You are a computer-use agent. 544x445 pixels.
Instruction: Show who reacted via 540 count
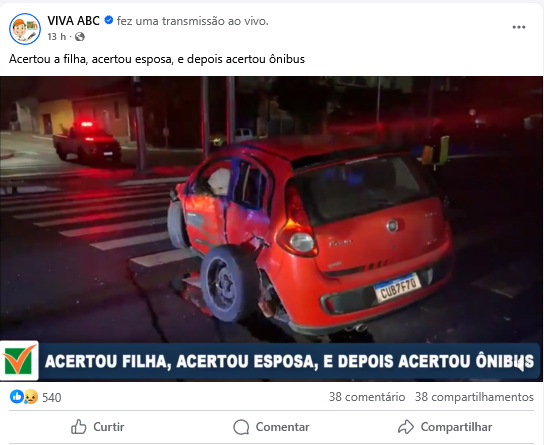[x=52, y=397]
